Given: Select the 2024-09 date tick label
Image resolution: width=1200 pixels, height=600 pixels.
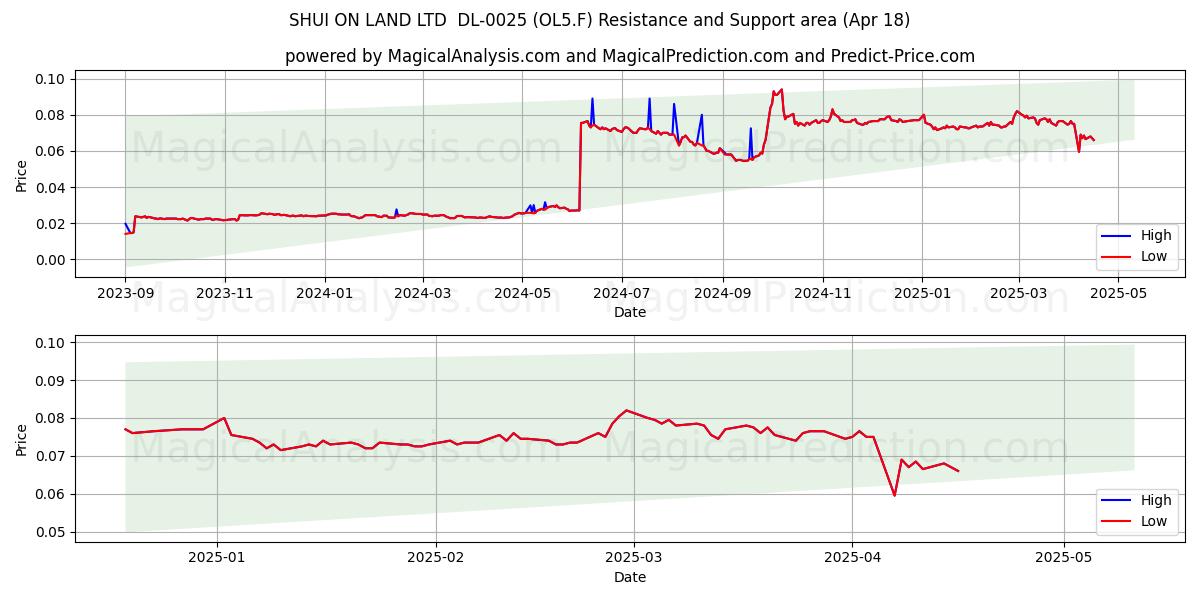Looking at the screenshot, I should (723, 294).
